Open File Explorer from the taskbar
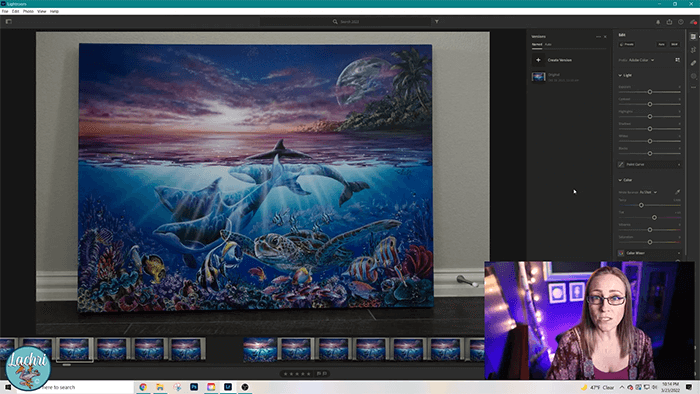Screen dimensions: 700x394 tap(160, 387)
